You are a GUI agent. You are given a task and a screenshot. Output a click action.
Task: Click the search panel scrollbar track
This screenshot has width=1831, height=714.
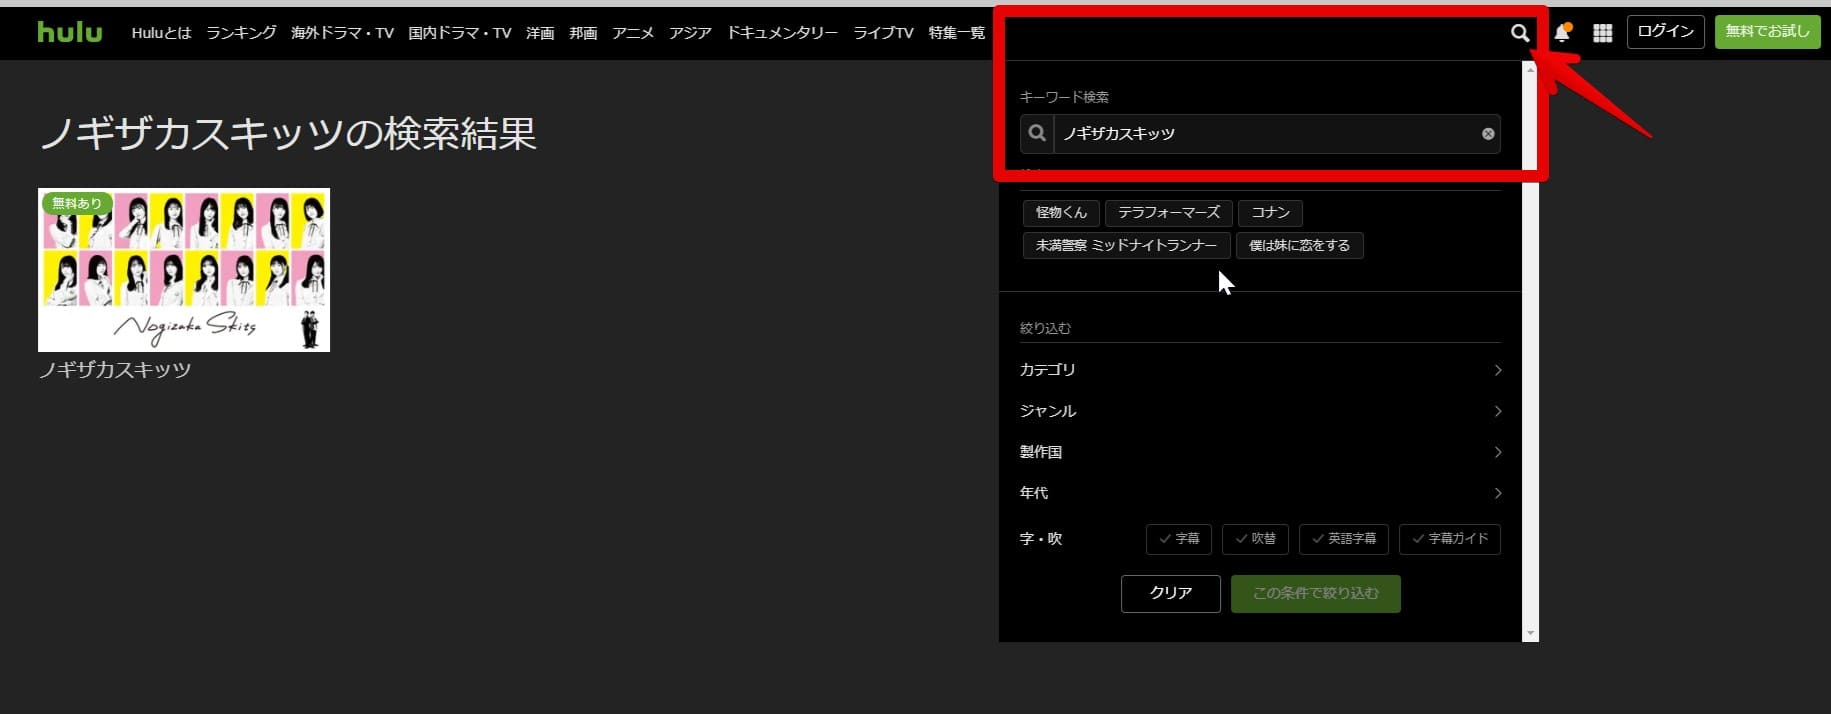(x=1530, y=350)
